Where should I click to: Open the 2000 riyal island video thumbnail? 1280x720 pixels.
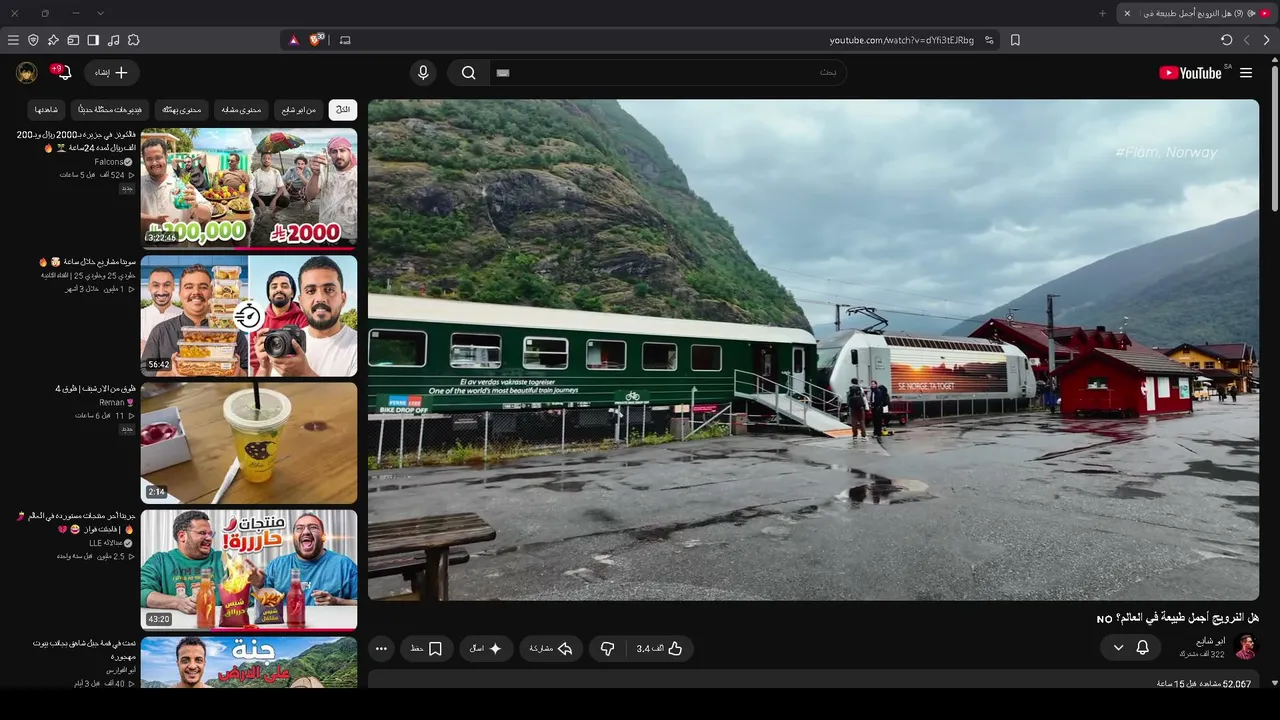coord(249,187)
